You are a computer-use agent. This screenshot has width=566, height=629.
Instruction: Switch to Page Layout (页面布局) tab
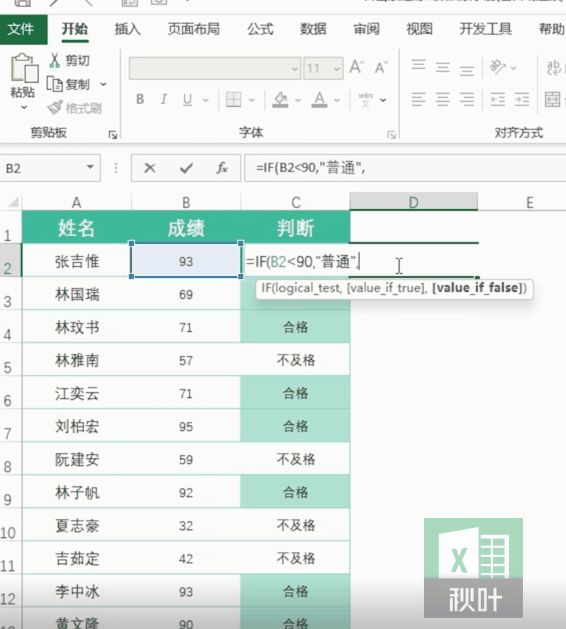coord(194,29)
